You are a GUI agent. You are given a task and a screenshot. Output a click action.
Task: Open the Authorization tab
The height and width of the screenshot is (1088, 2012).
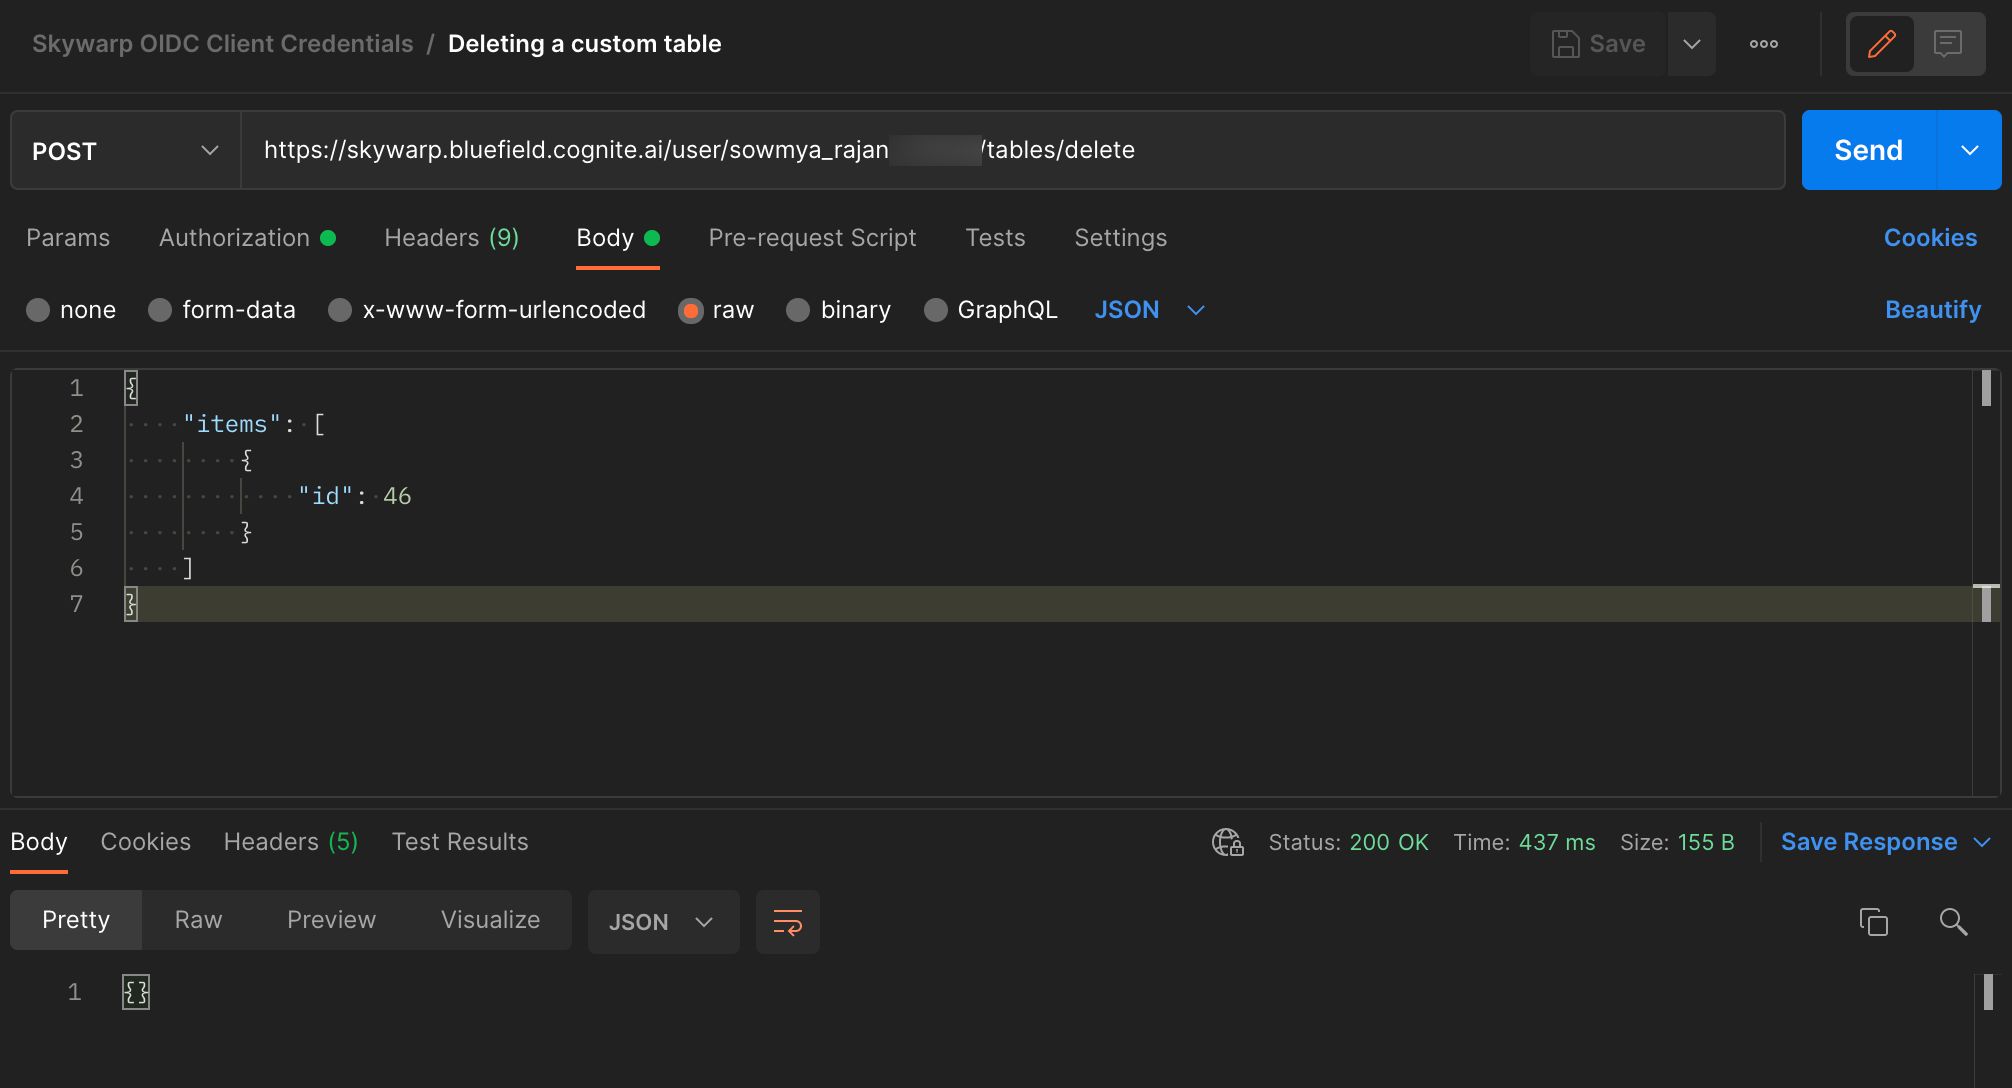[x=247, y=238]
